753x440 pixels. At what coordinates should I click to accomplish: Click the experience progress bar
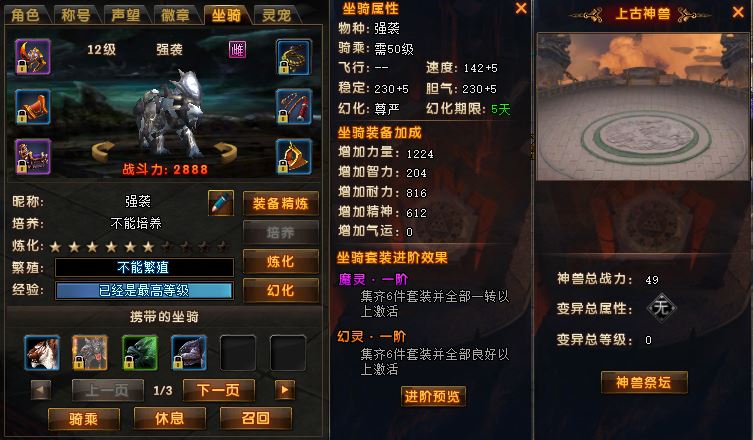[x=144, y=290]
